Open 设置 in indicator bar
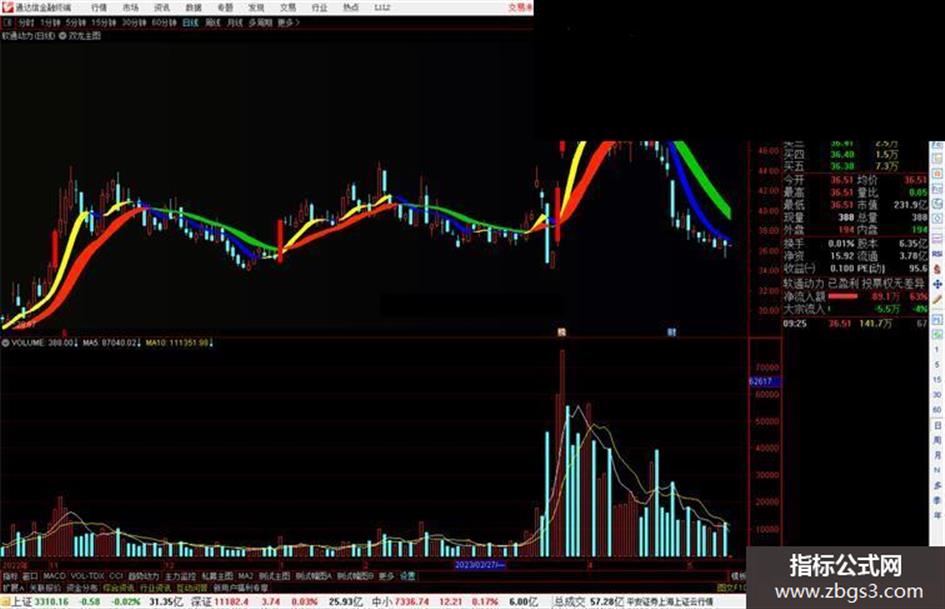This screenshot has height=609, width=945. coord(408,576)
